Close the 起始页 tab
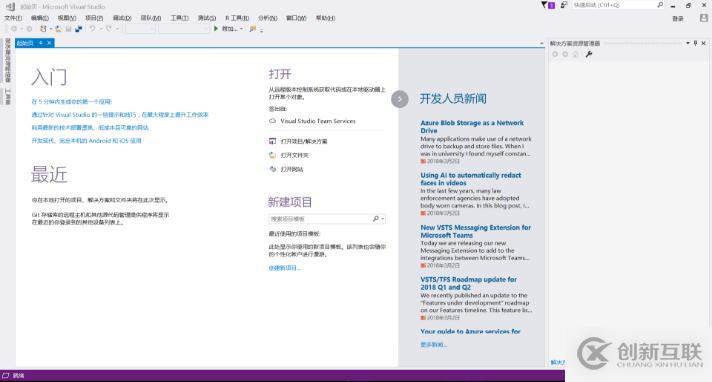The height and width of the screenshot is (382, 712). [x=49, y=43]
